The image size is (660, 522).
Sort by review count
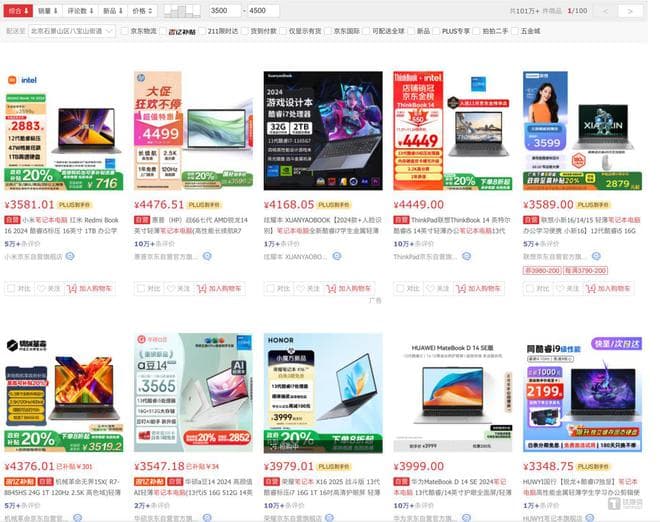pos(80,11)
